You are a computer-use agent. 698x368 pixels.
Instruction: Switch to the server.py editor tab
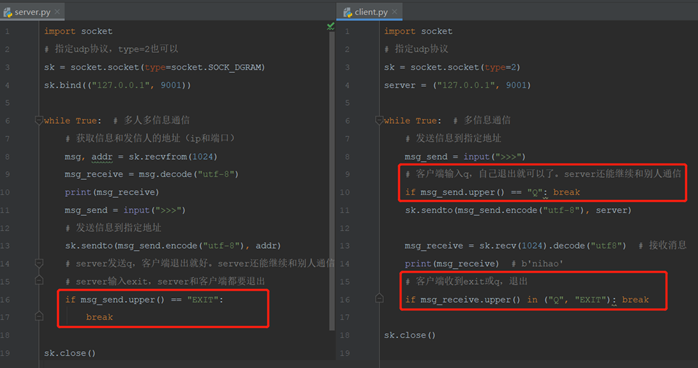[32, 12]
